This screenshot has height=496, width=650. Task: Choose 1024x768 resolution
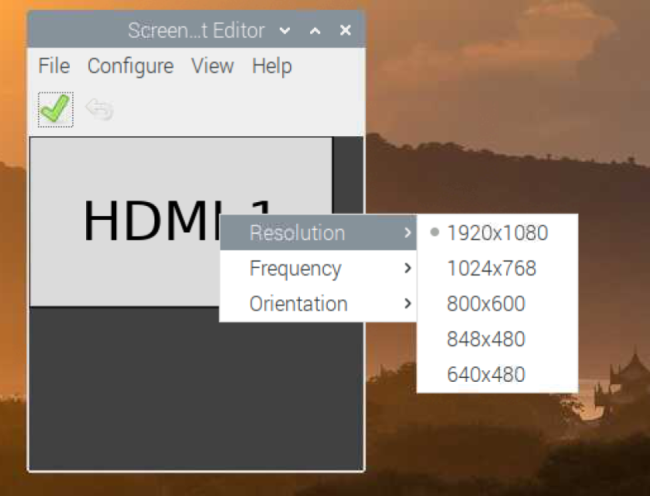491,268
